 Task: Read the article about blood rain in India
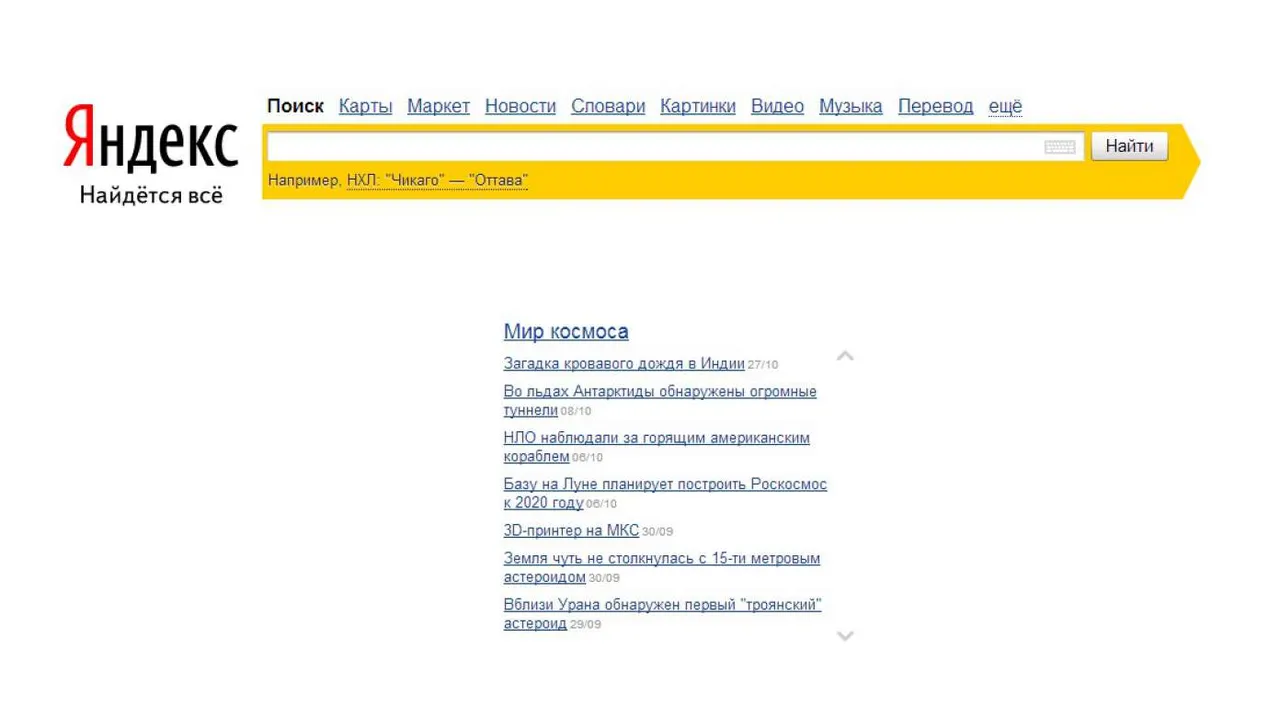pos(624,364)
